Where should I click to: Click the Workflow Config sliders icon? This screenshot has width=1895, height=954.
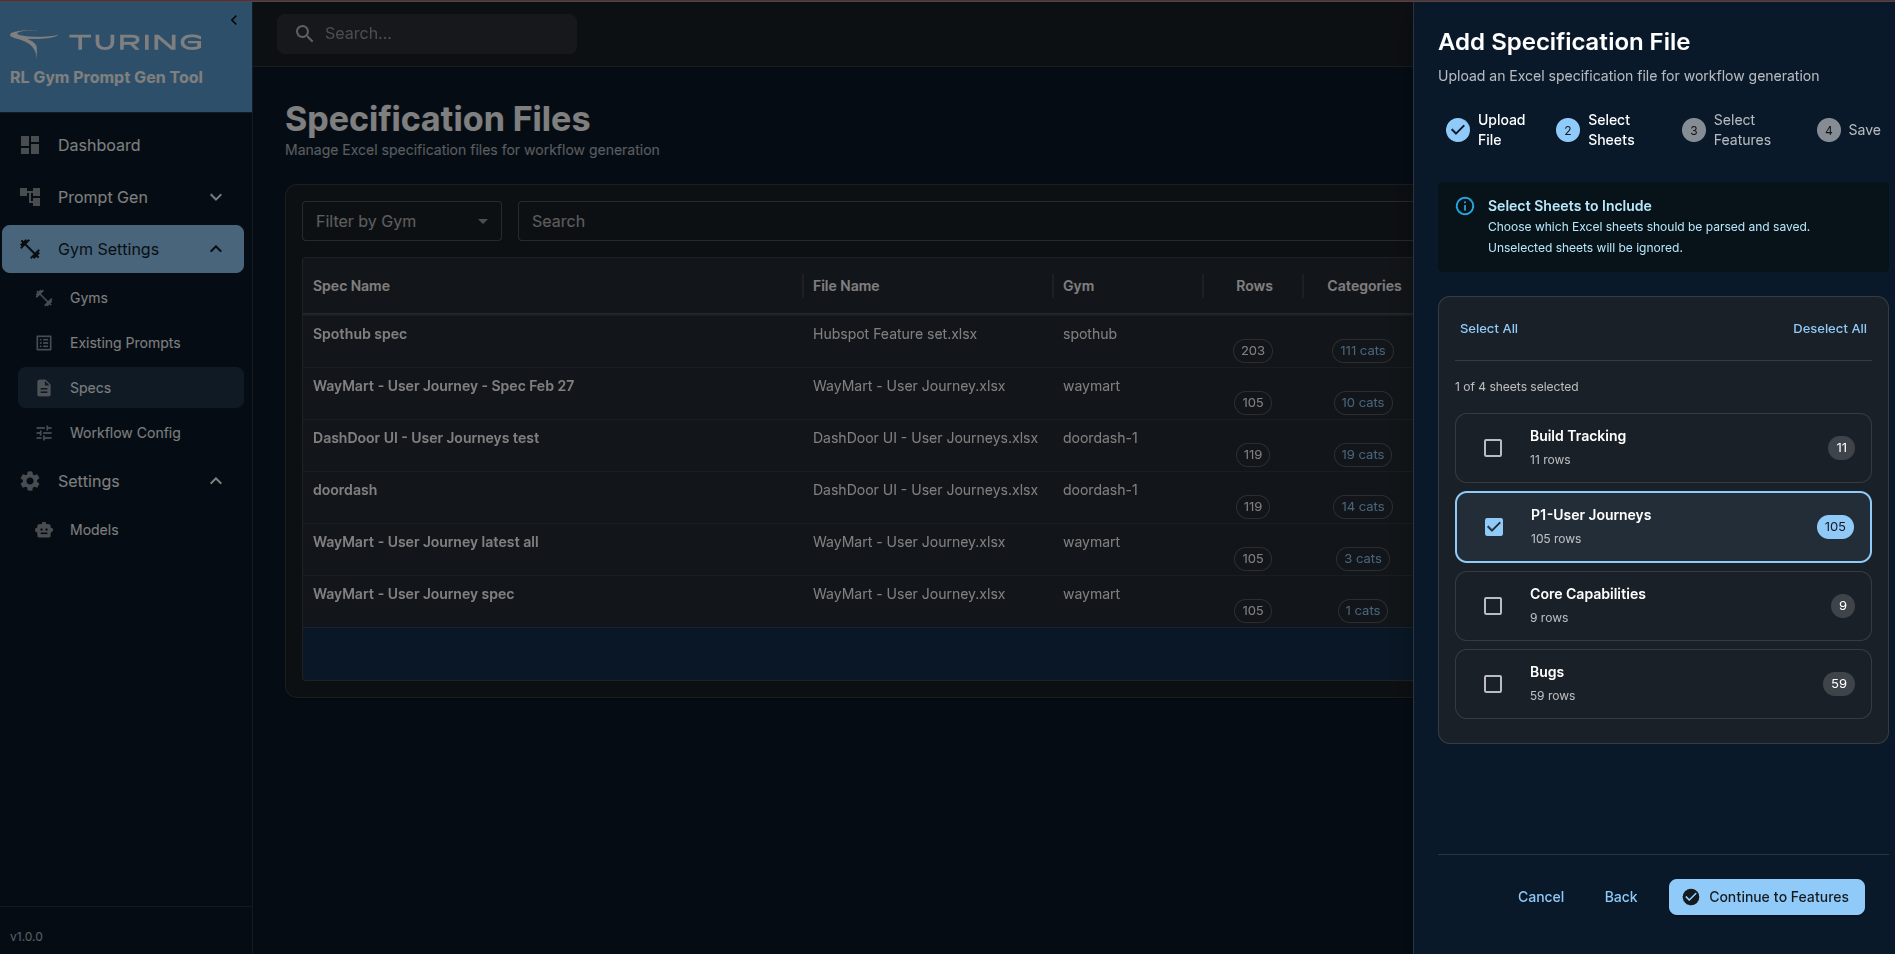click(44, 433)
